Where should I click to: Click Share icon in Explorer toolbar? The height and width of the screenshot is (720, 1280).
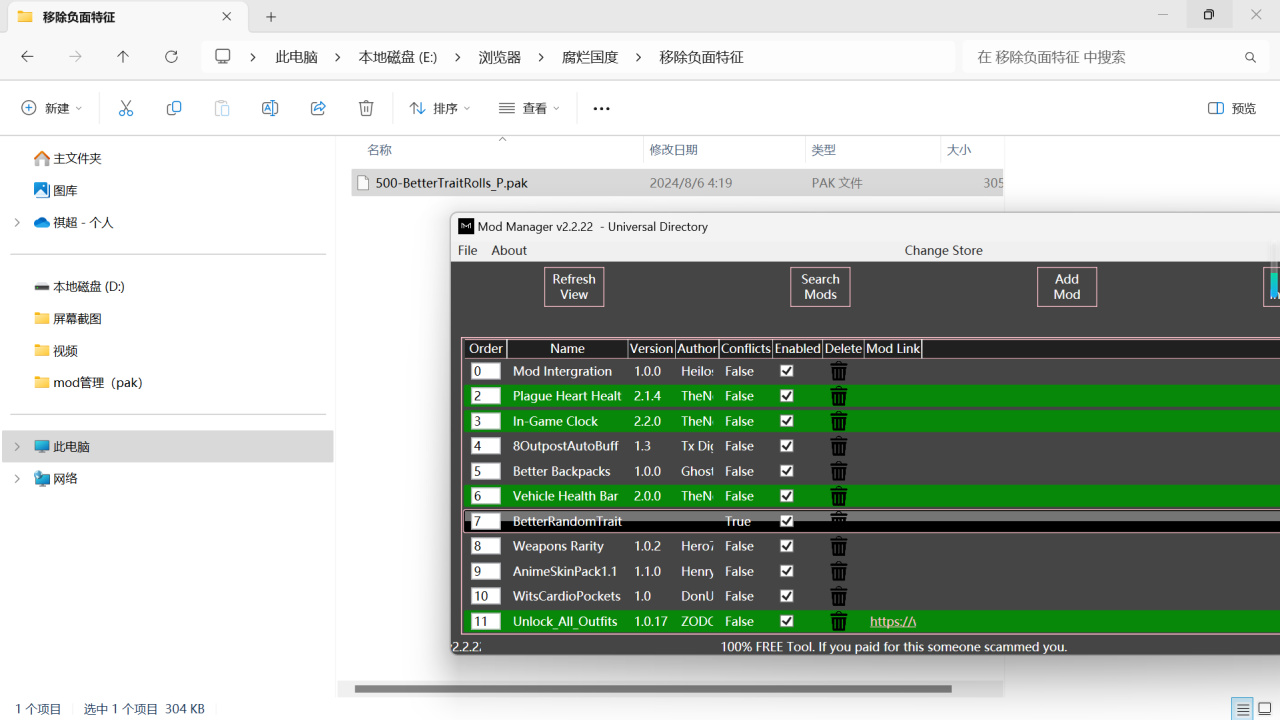[318, 108]
